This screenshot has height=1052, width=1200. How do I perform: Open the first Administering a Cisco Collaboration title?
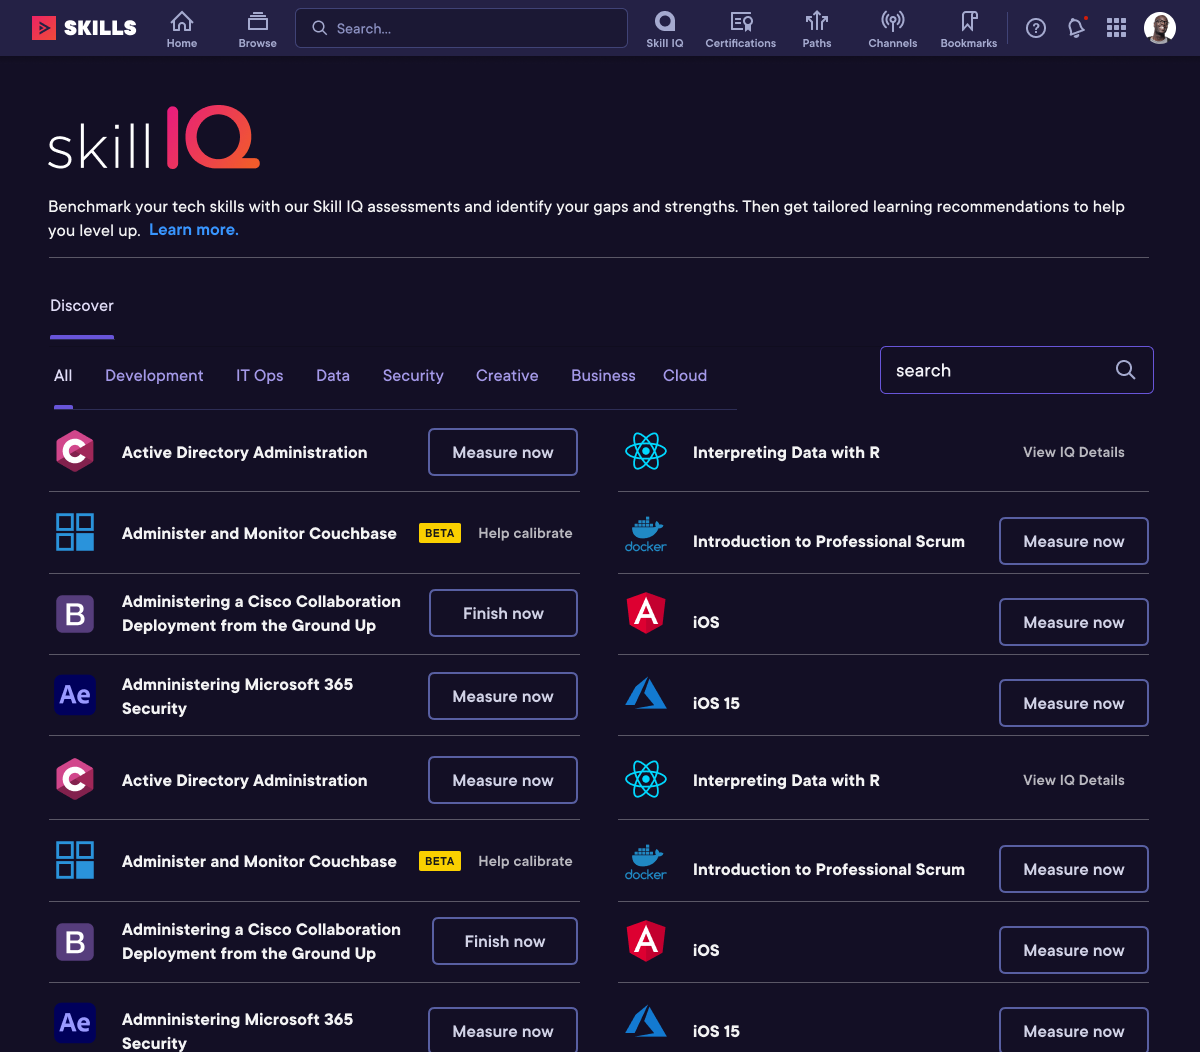click(261, 613)
